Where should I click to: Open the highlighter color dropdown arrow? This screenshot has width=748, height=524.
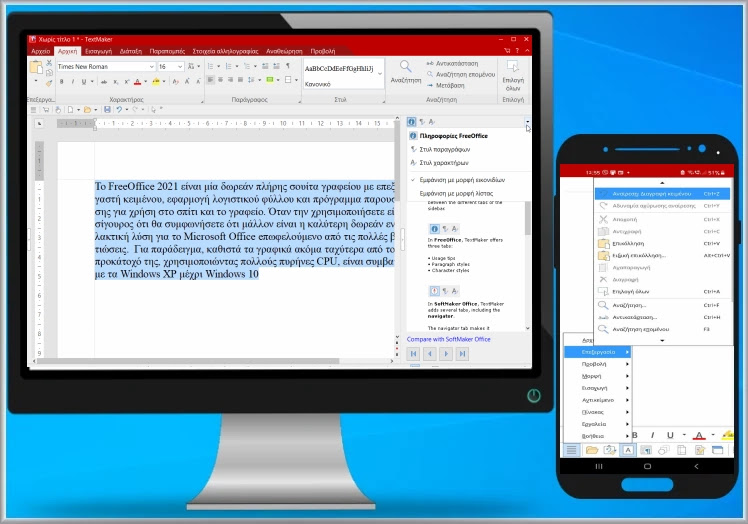click(x=164, y=82)
